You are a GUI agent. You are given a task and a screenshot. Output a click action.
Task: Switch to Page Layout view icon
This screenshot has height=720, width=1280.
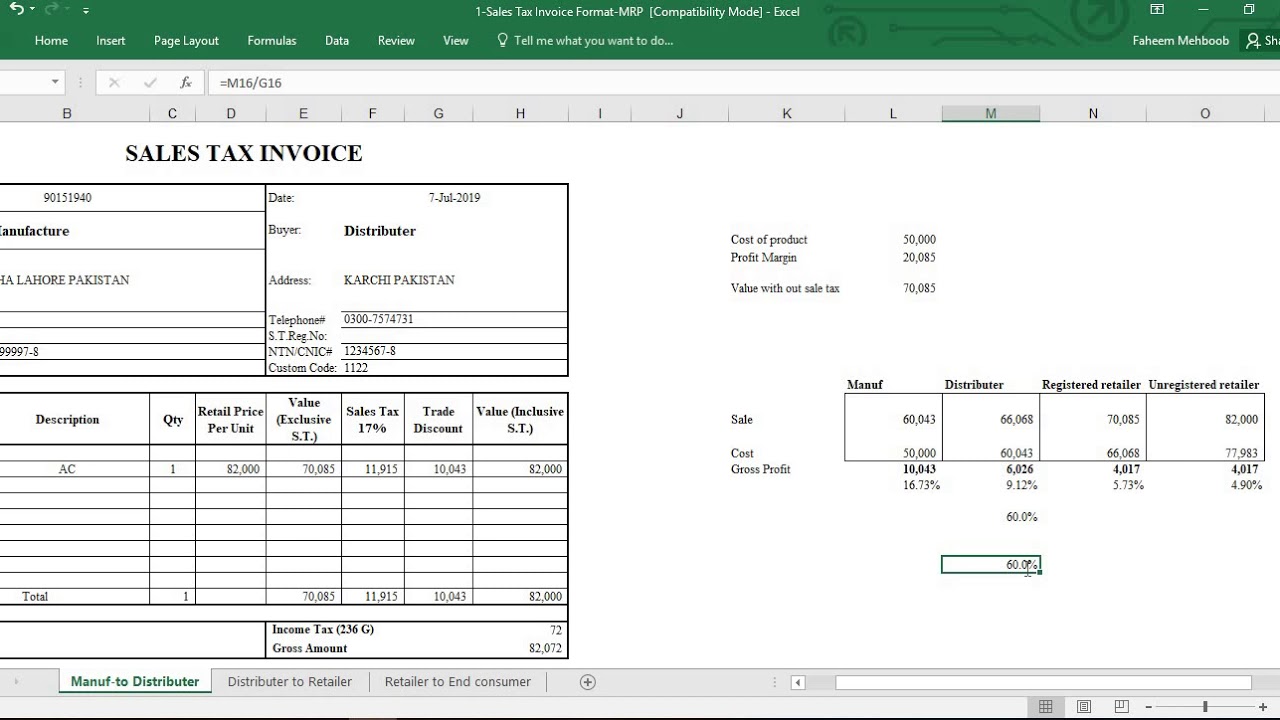coord(1084,705)
